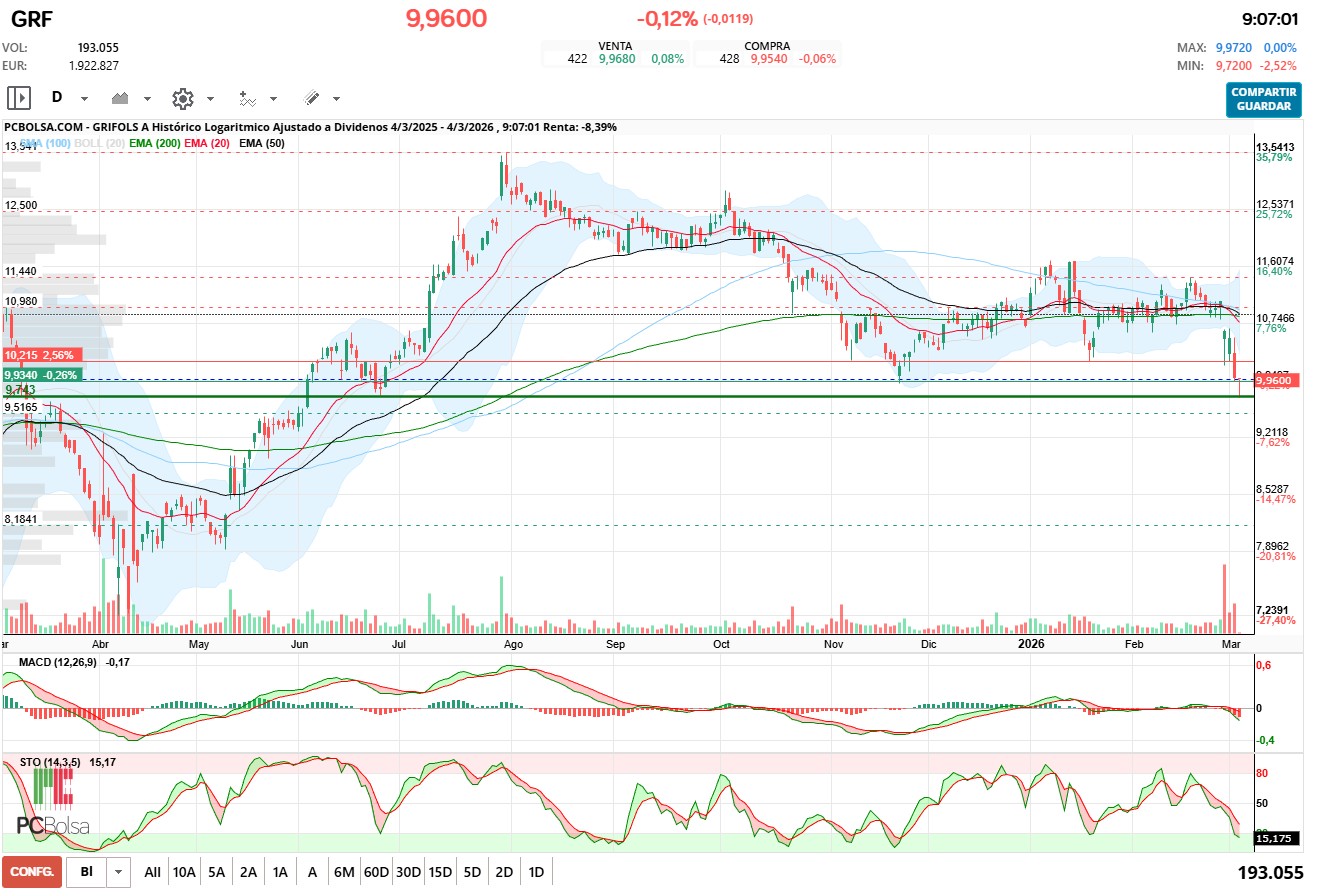Toggle the BOLL (20) indicator label
1317x893 pixels.
click(102, 144)
